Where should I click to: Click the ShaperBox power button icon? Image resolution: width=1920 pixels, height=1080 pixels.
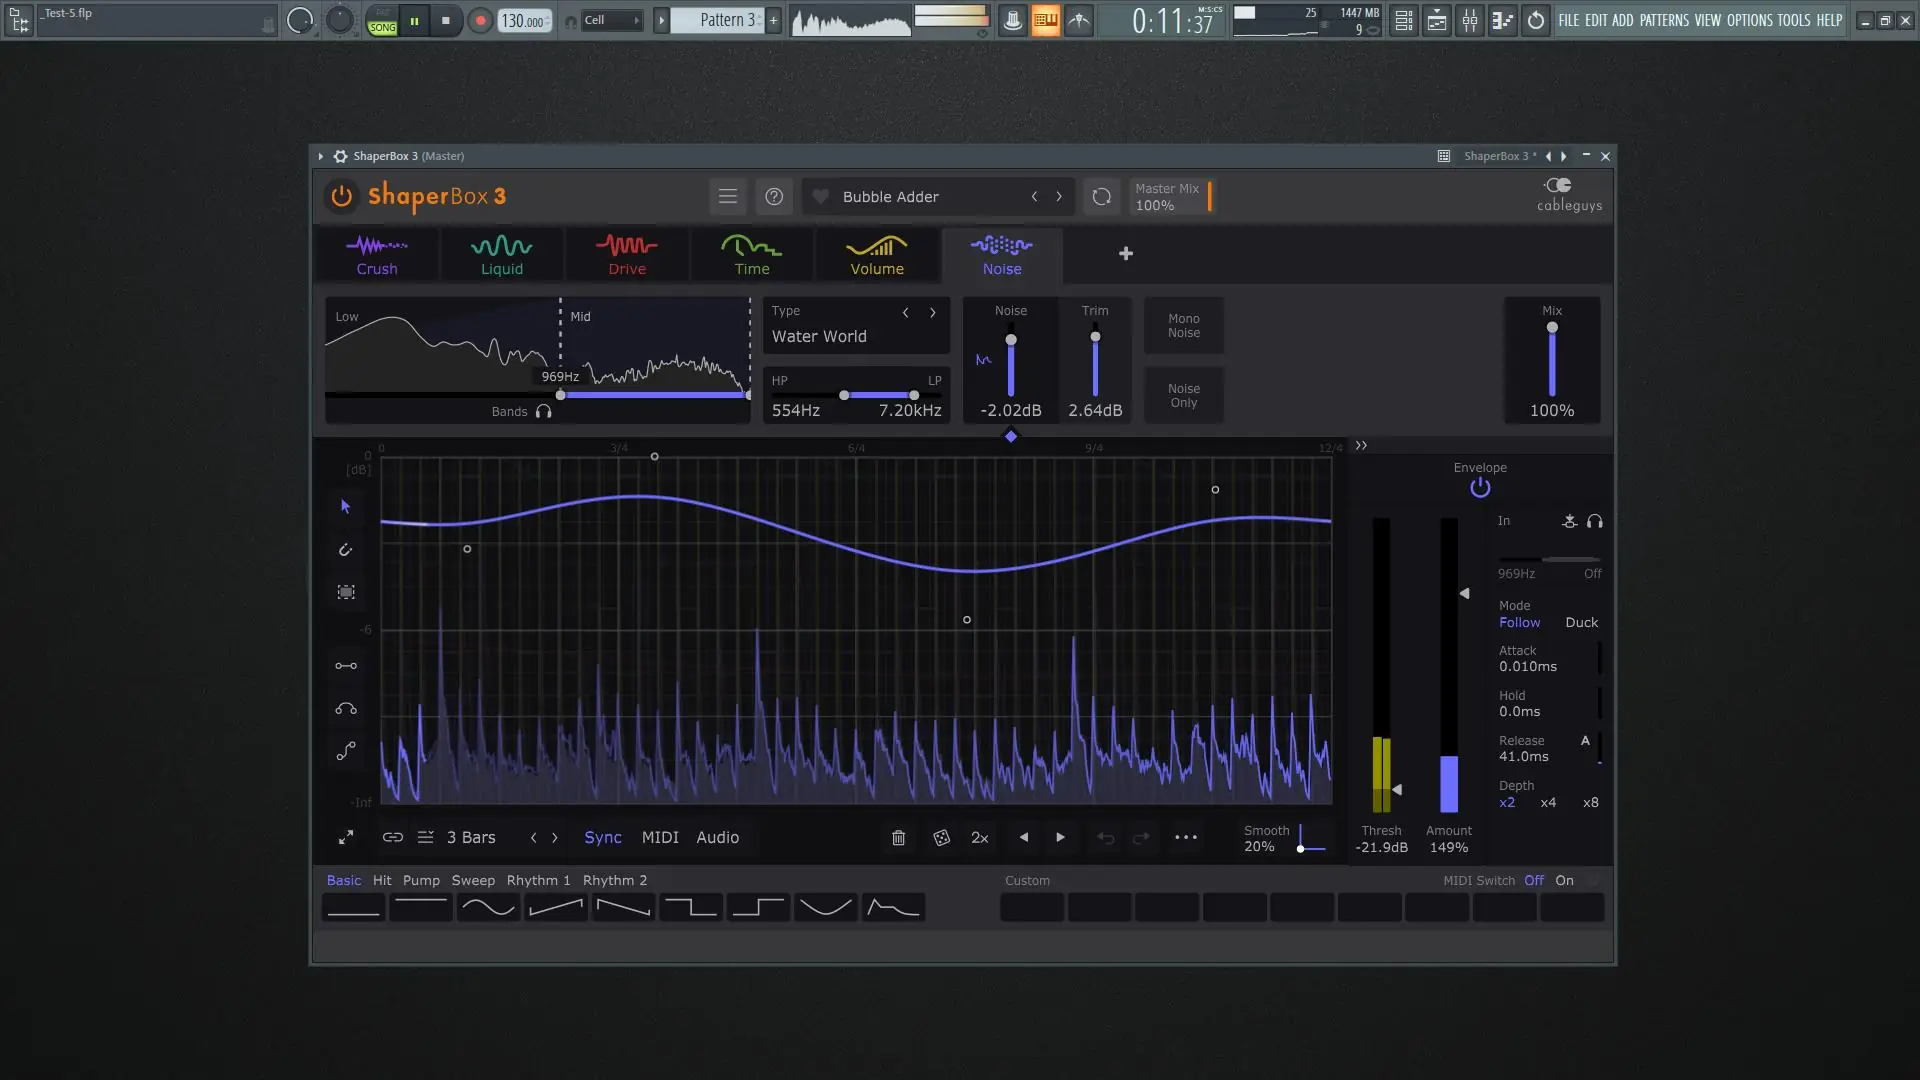point(341,196)
